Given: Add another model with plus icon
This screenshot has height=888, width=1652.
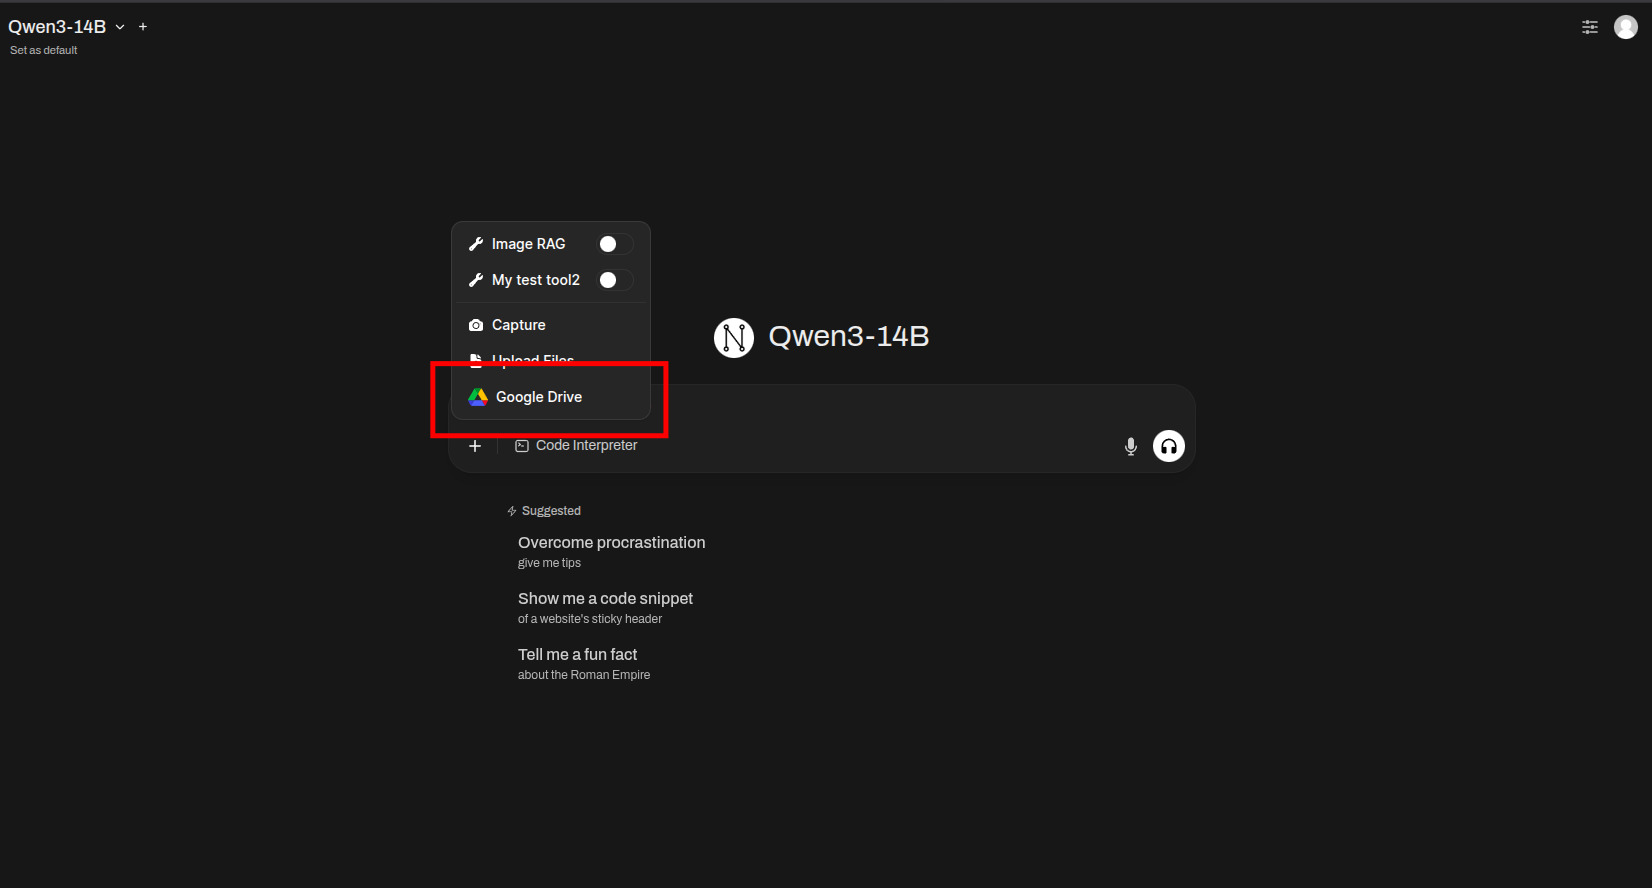Looking at the screenshot, I should coord(143,27).
